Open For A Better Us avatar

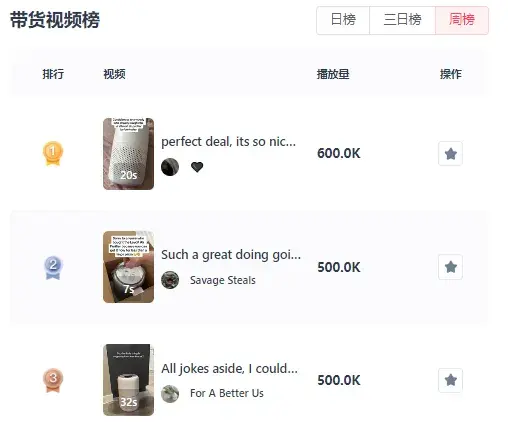tap(170, 394)
